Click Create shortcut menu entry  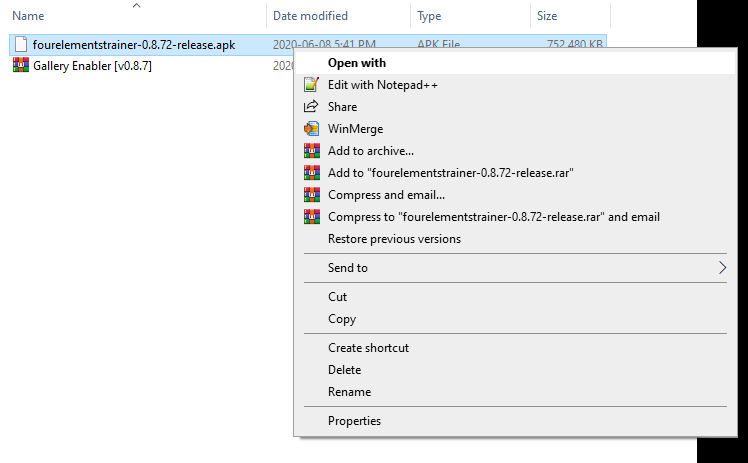(x=368, y=348)
